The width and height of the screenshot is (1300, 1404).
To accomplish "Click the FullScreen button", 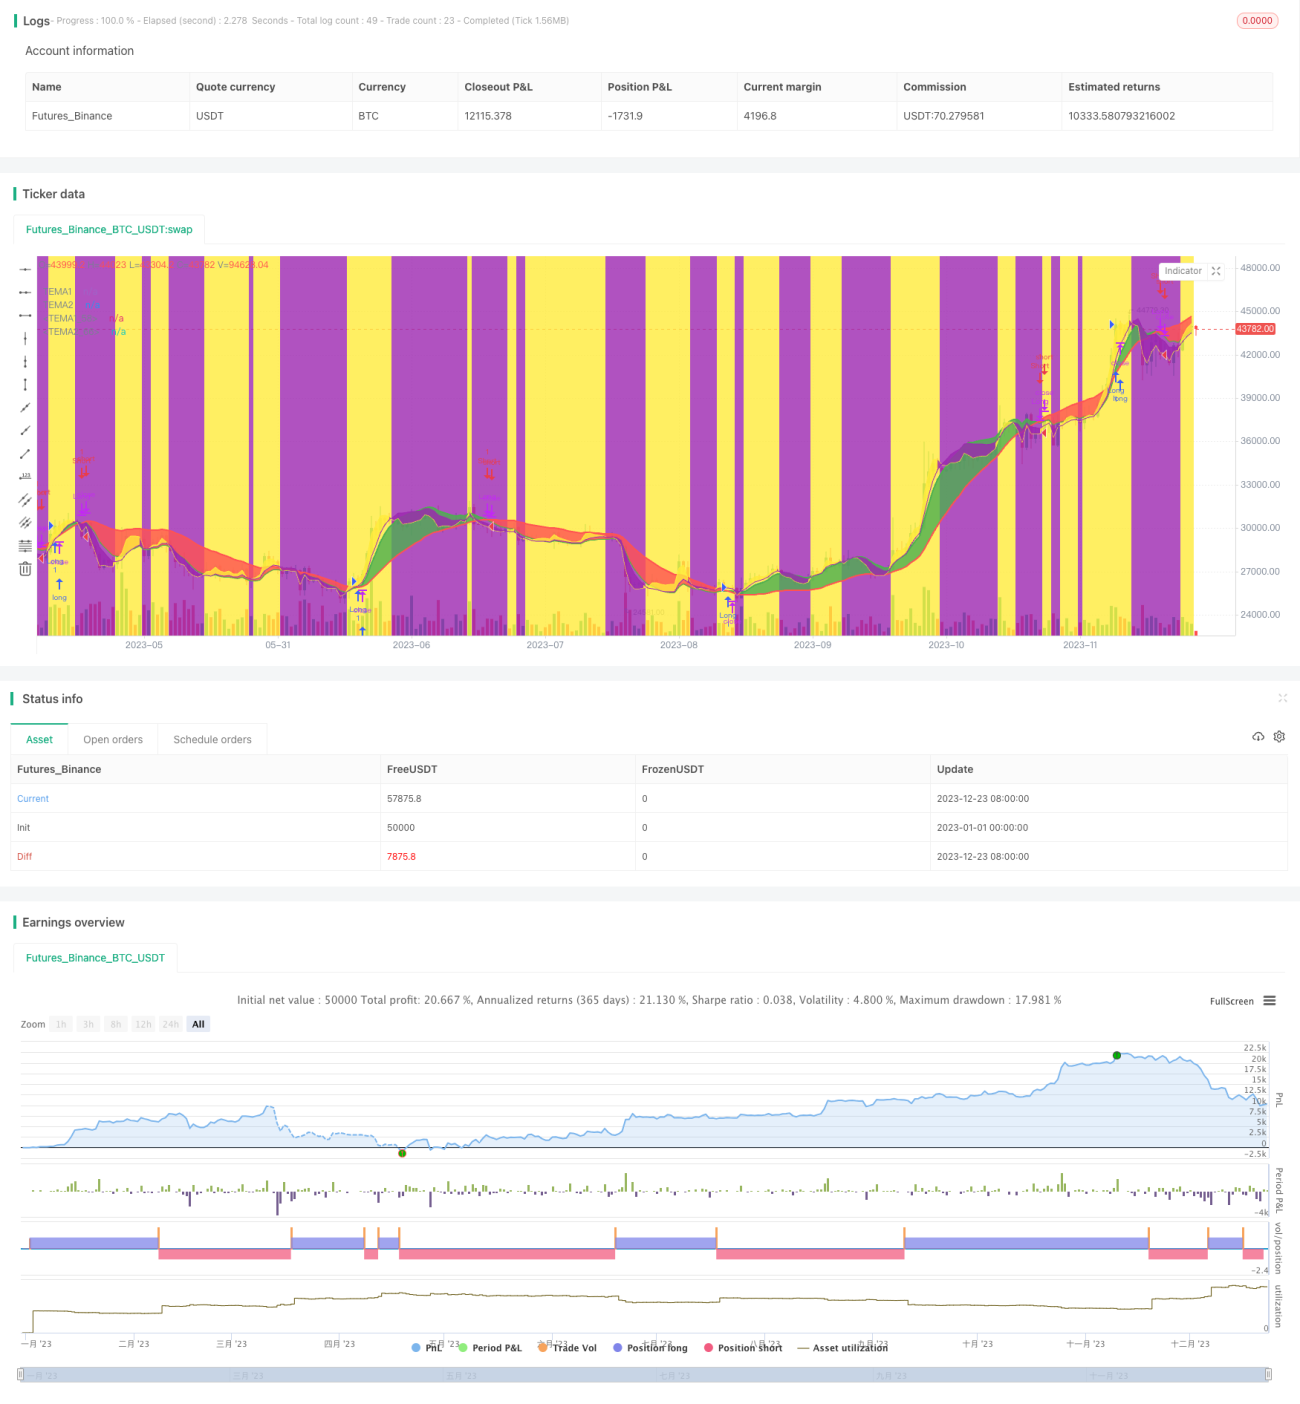I will pos(1231,1001).
